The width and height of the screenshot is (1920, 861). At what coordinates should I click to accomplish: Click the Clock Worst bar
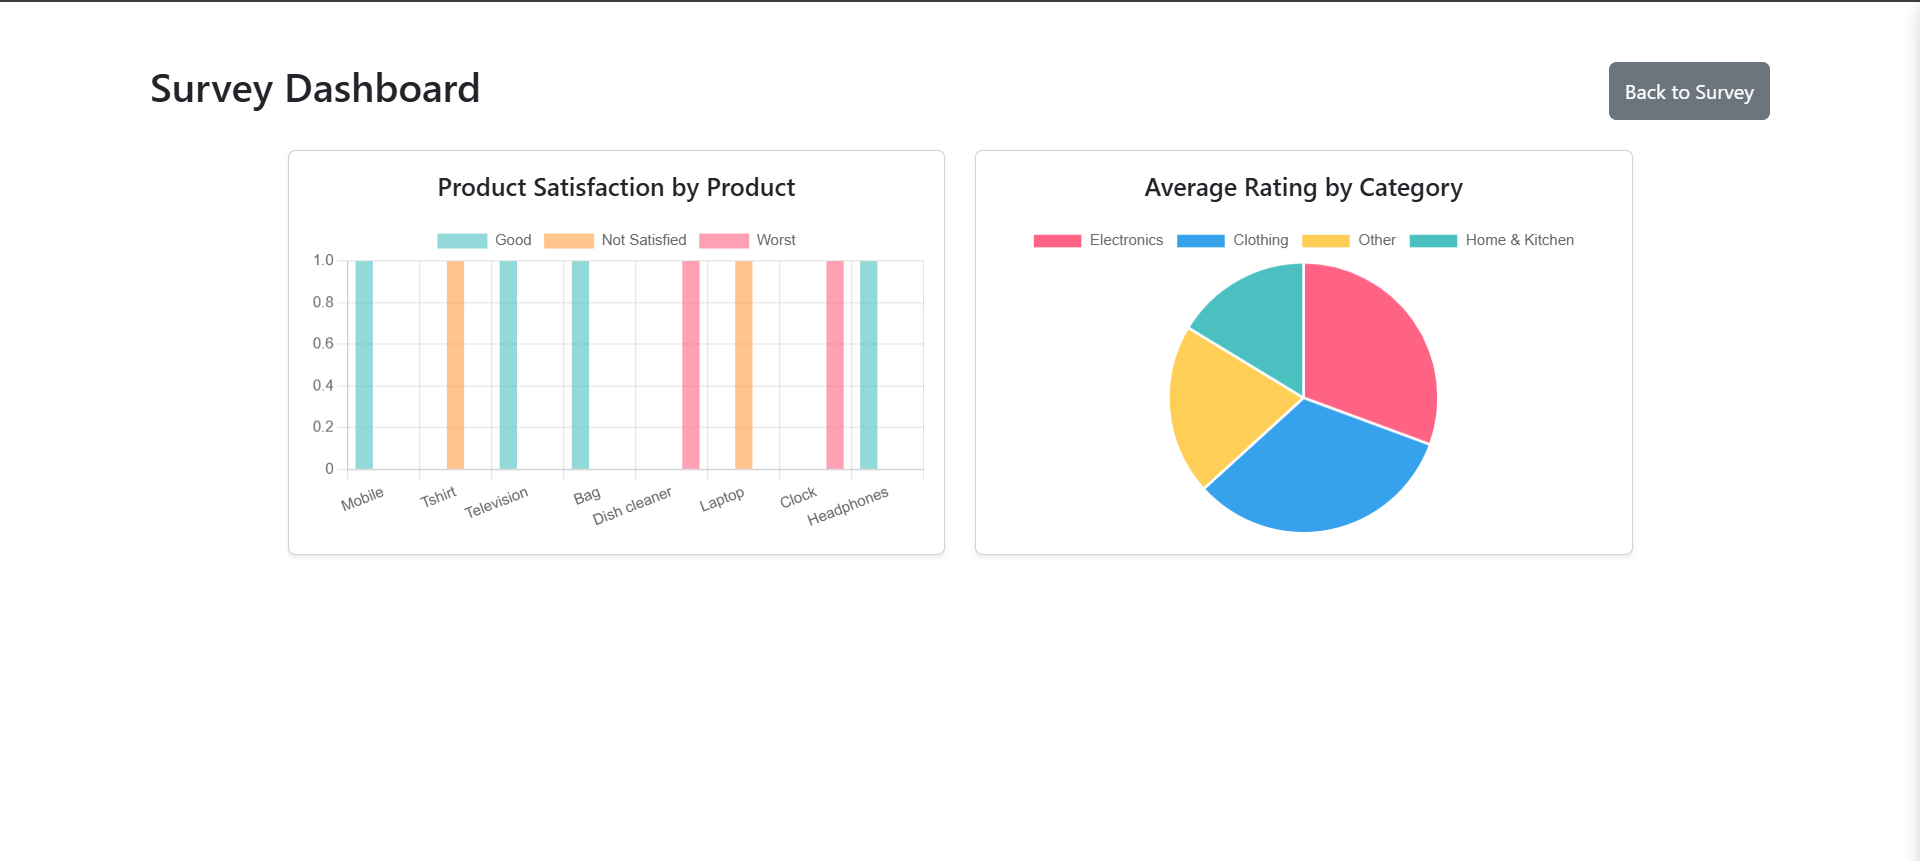coord(835,365)
